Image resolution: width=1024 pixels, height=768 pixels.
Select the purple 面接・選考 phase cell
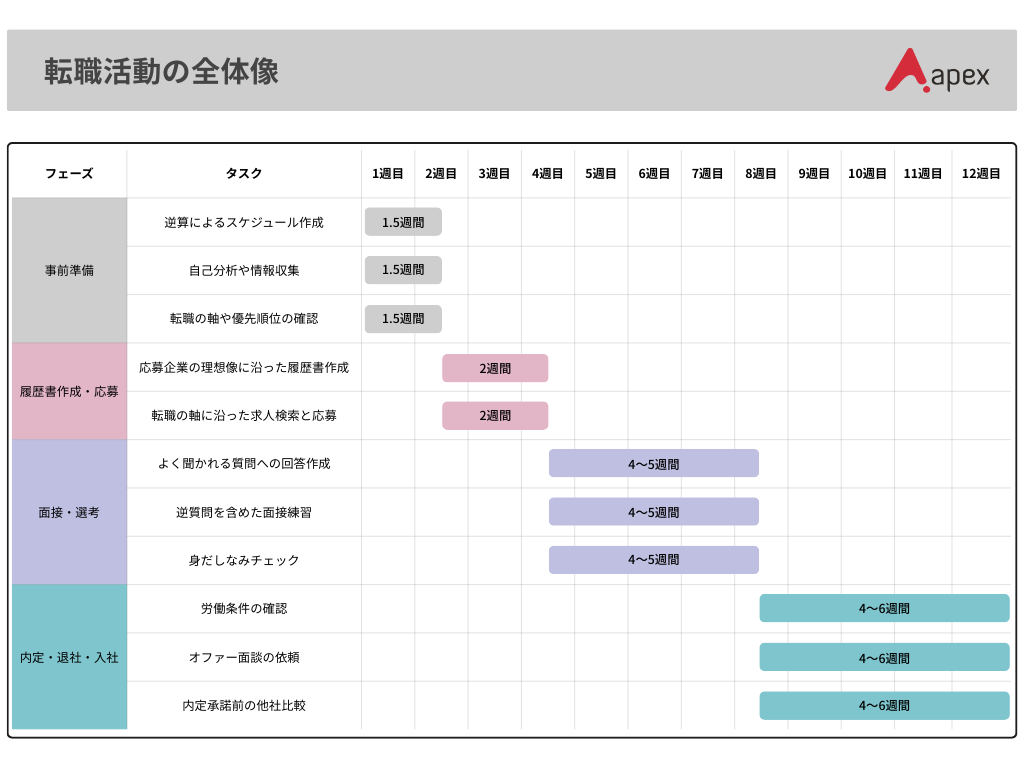tap(68, 512)
